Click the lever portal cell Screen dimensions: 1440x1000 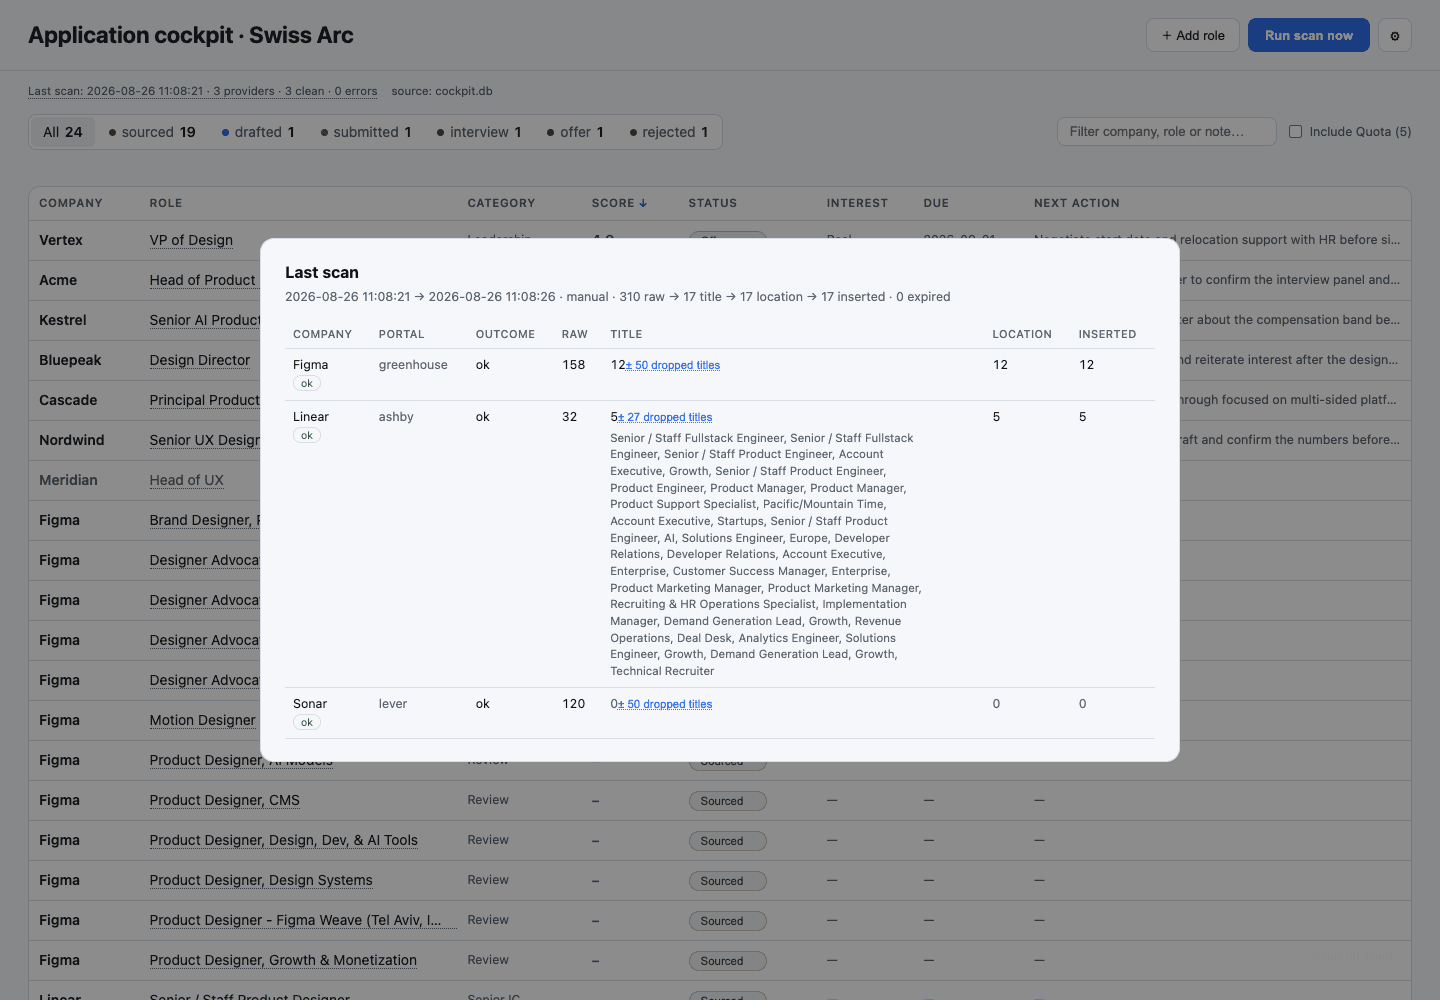tap(393, 704)
